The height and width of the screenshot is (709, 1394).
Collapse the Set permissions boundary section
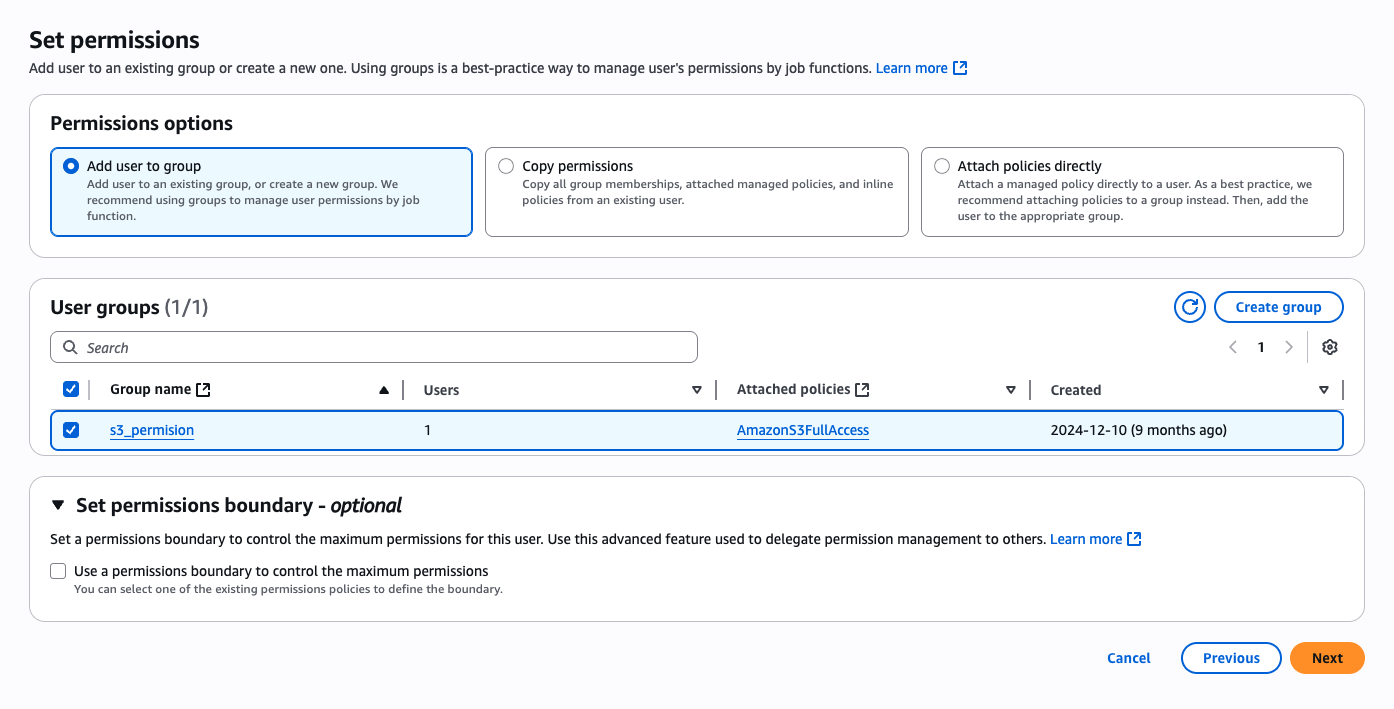(58, 505)
